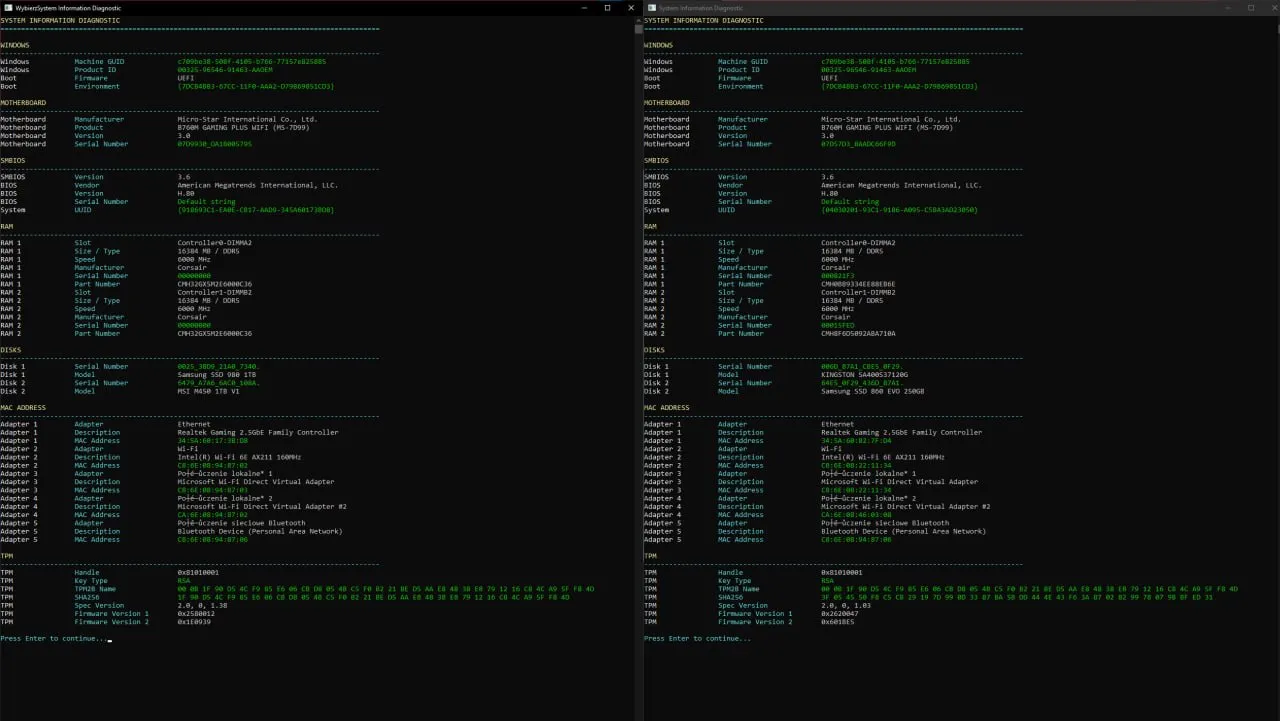1280x721 pixels.
Task: Close the left diagnostic window
Action: coord(630,7)
